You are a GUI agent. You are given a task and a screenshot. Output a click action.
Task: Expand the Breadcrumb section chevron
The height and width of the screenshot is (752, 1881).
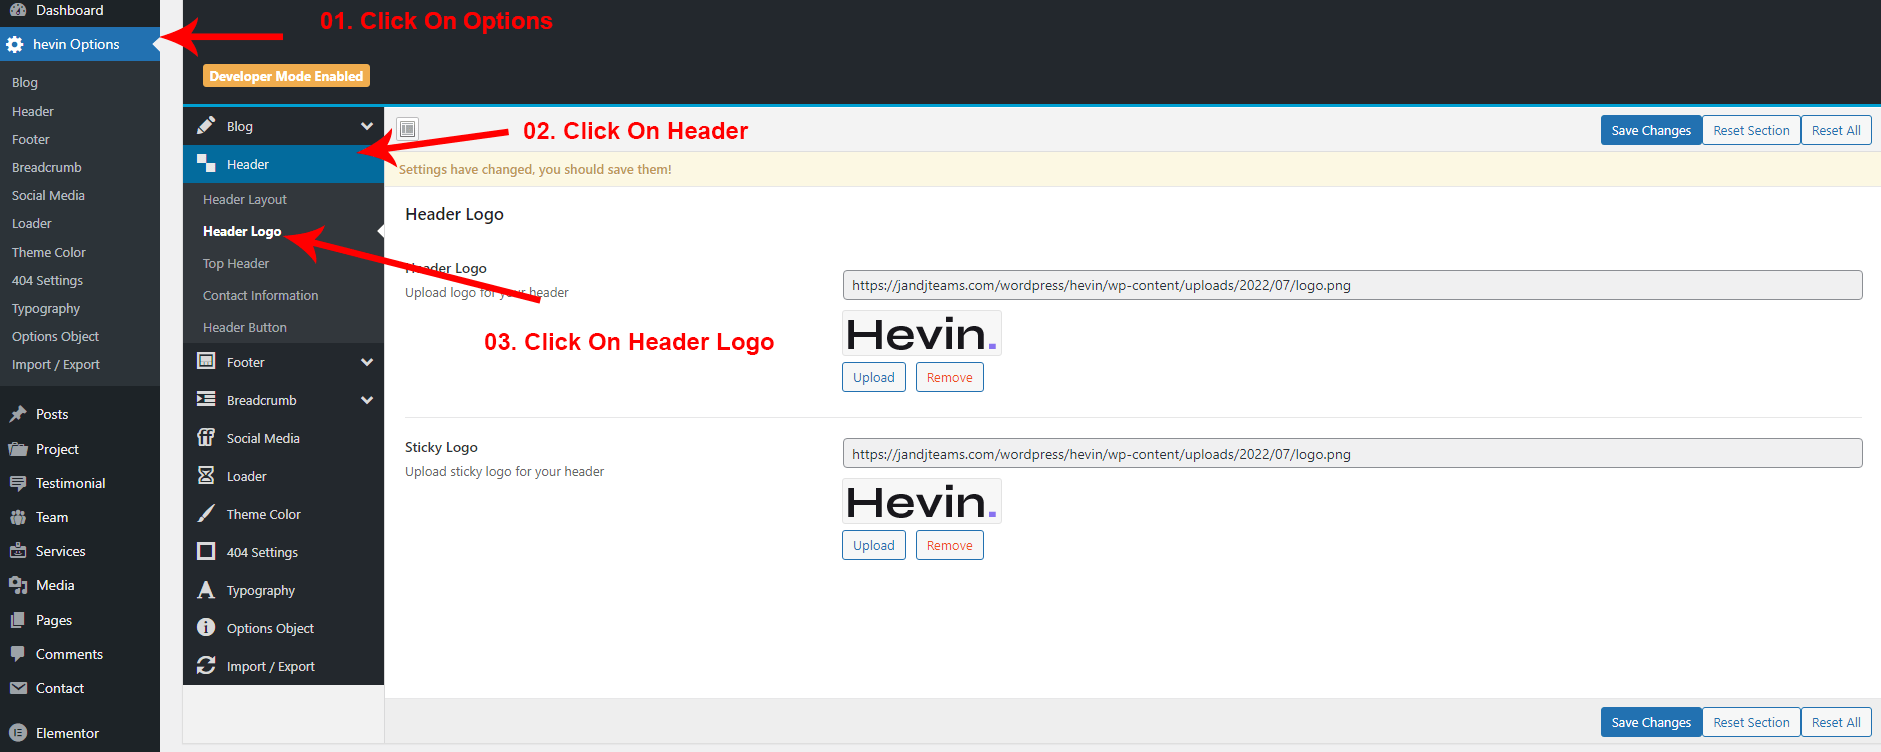pyautogui.click(x=367, y=400)
